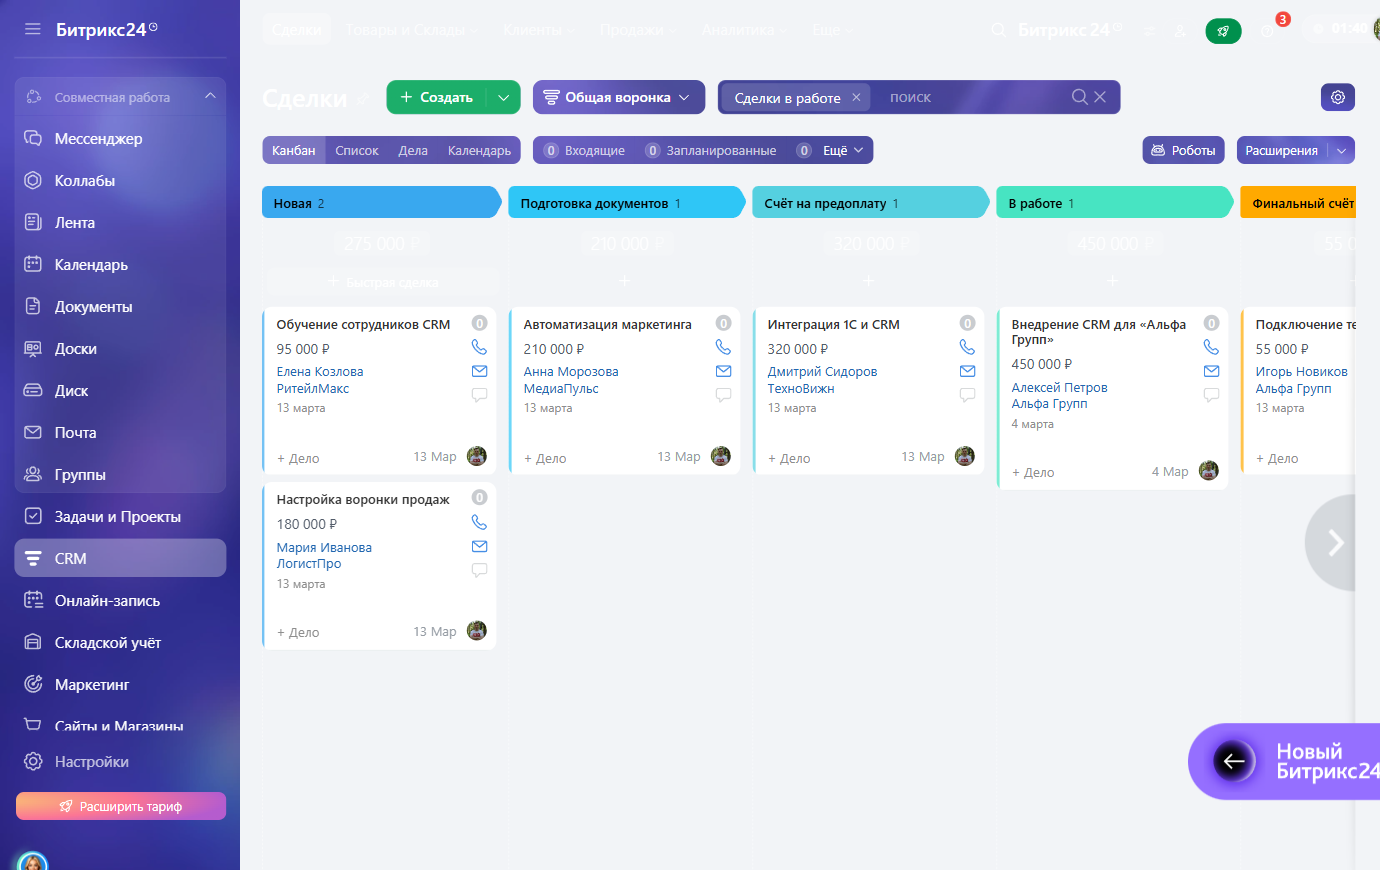Image resolution: width=1380 pixels, height=870 pixels.
Task: Open chat on Интеграция 1С и CRM card
Action: [x=967, y=395]
